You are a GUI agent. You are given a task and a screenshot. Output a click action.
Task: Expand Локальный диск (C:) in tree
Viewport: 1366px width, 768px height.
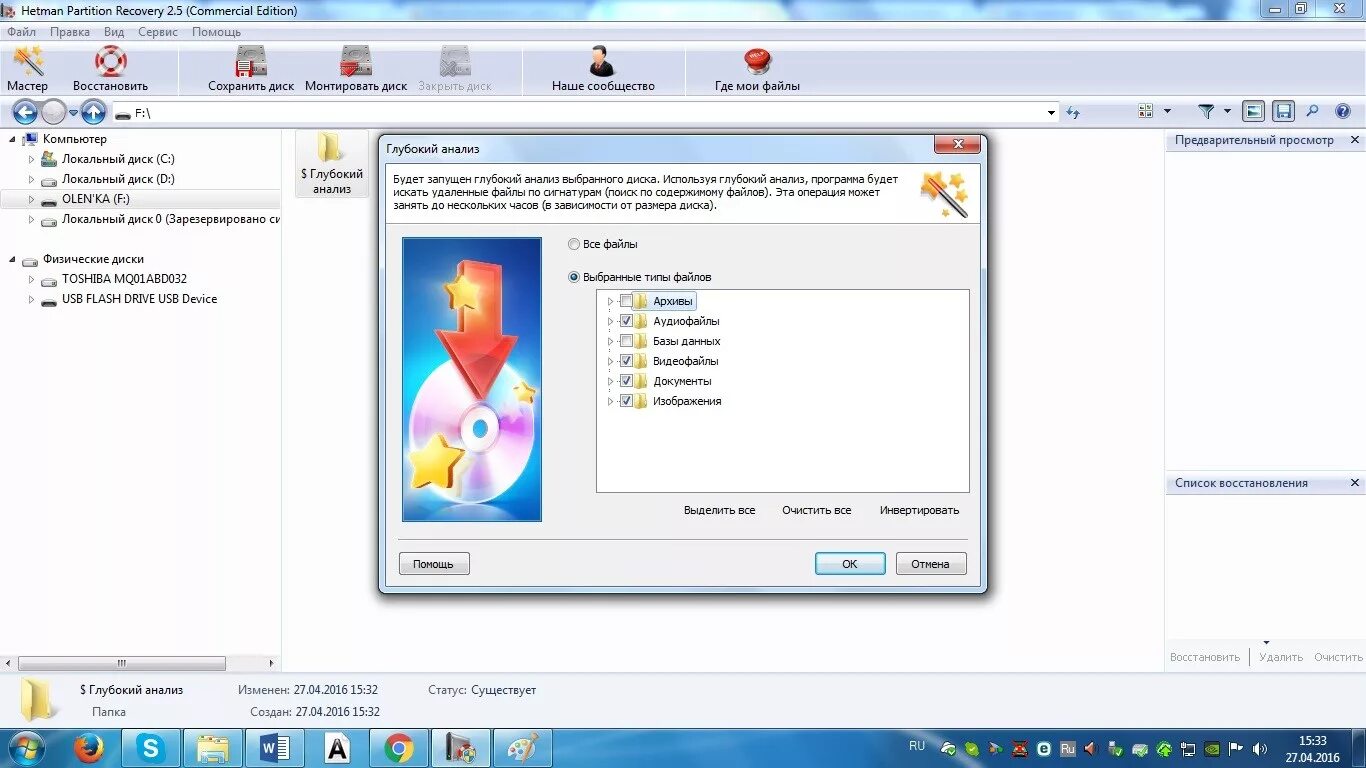pyautogui.click(x=31, y=159)
